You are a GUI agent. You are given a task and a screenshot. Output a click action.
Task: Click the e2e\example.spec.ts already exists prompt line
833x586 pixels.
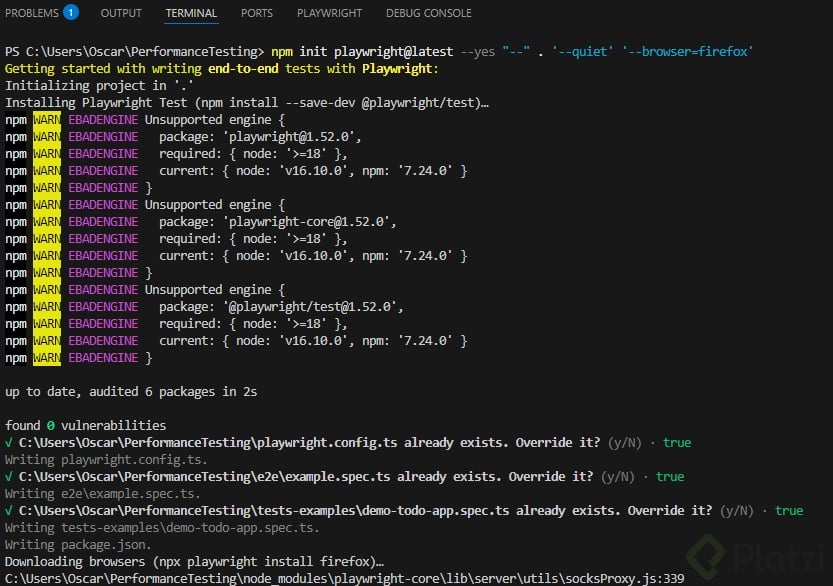click(x=344, y=477)
